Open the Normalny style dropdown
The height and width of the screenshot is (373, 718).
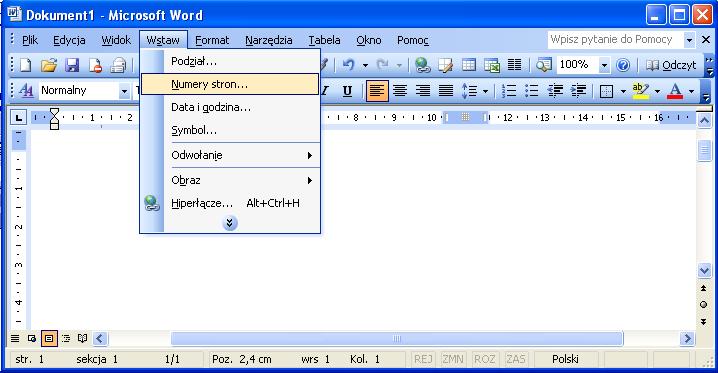coord(124,91)
